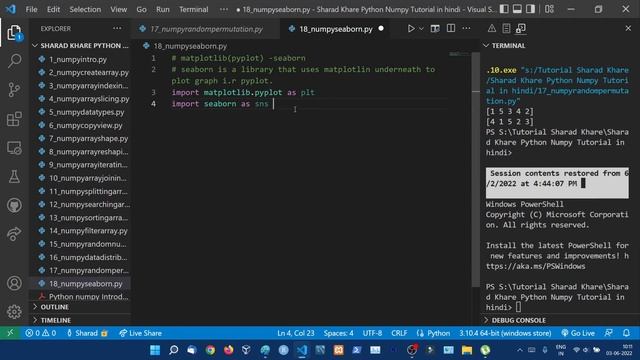The height and width of the screenshot is (360, 640).
Task: Open notifications bell
Action: pos(626,333)
